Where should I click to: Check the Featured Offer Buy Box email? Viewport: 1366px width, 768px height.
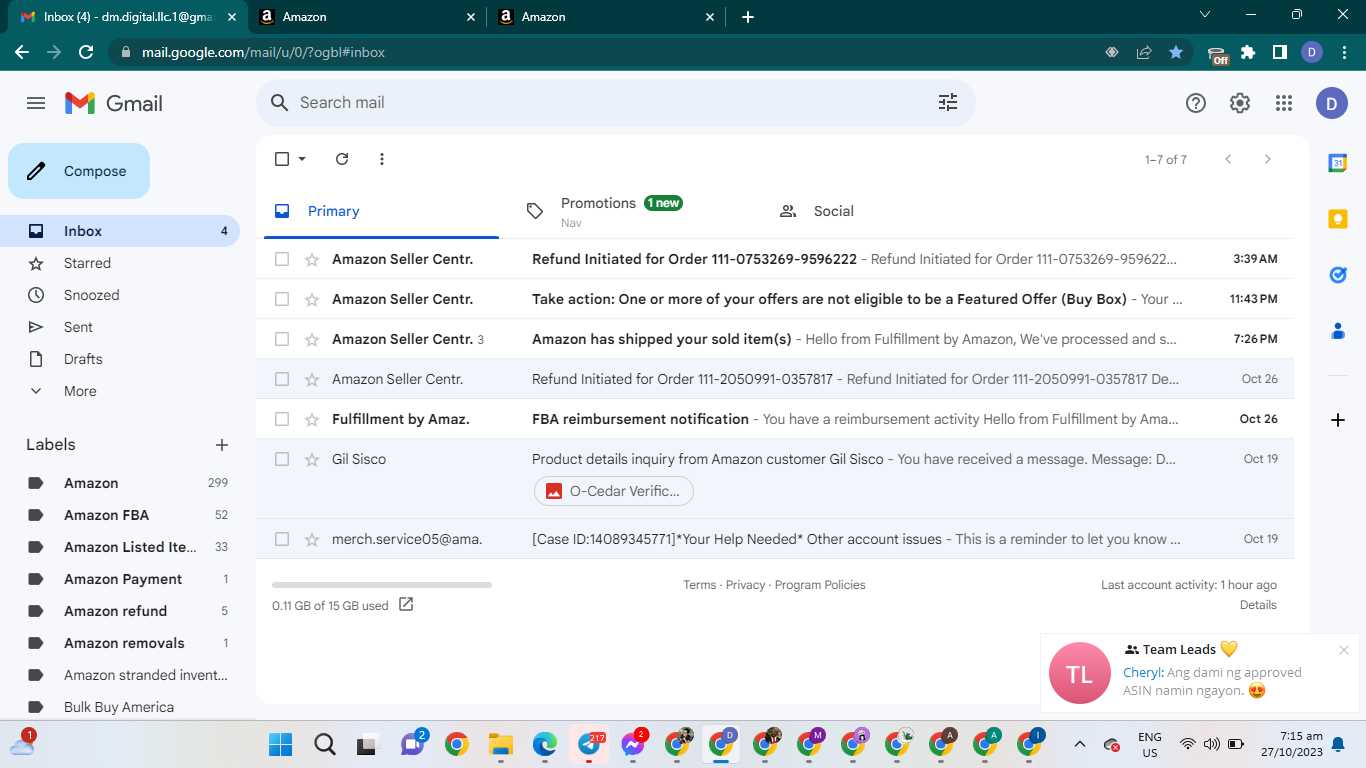282,299
